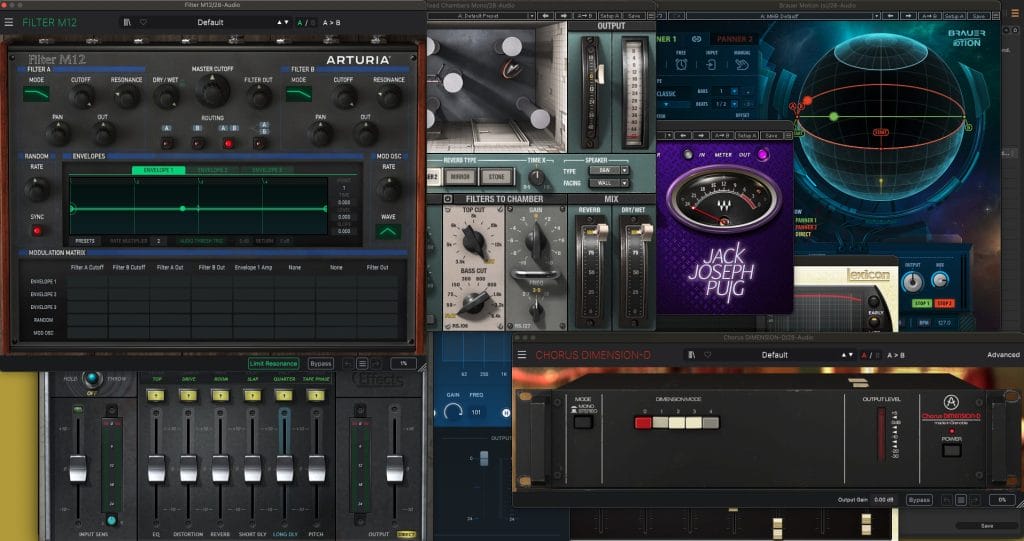Open Advanced panel in Chorus Dimension-D
The height and width of the screenshot is (541, 1024).
[x=1003, y=355]
